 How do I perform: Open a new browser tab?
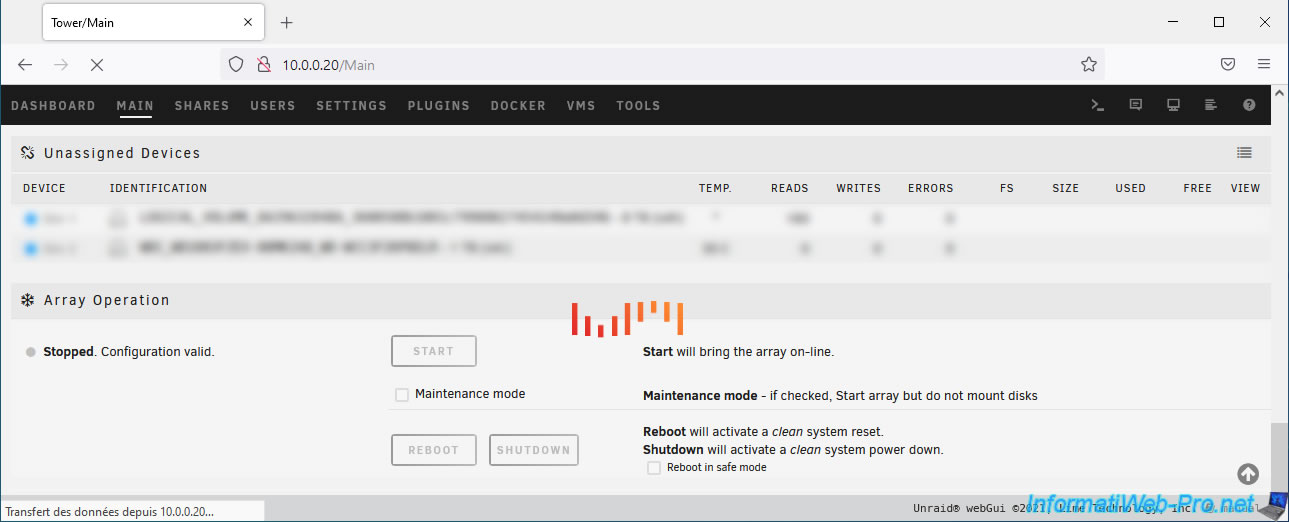click(287, 22)
